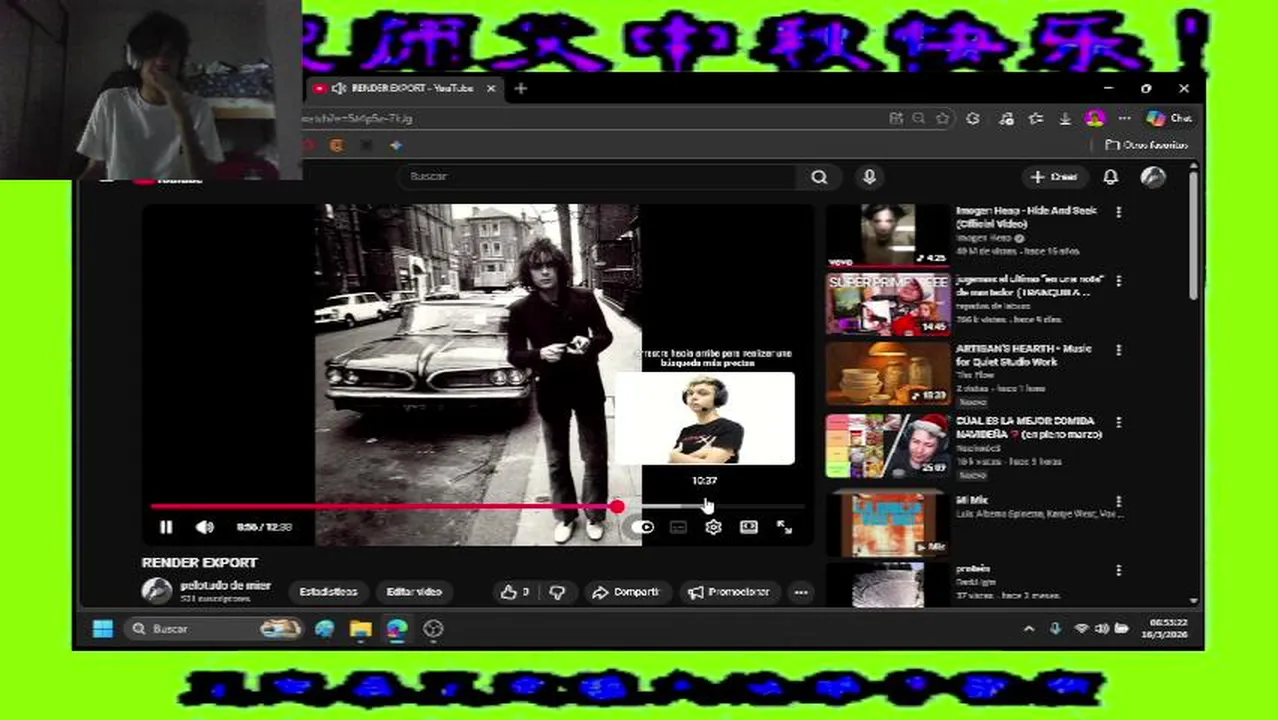The width and height of the screenshot is (1278, 720).
Task: Open the Edge three-dots menu
Action: (x=1124, y=118)
